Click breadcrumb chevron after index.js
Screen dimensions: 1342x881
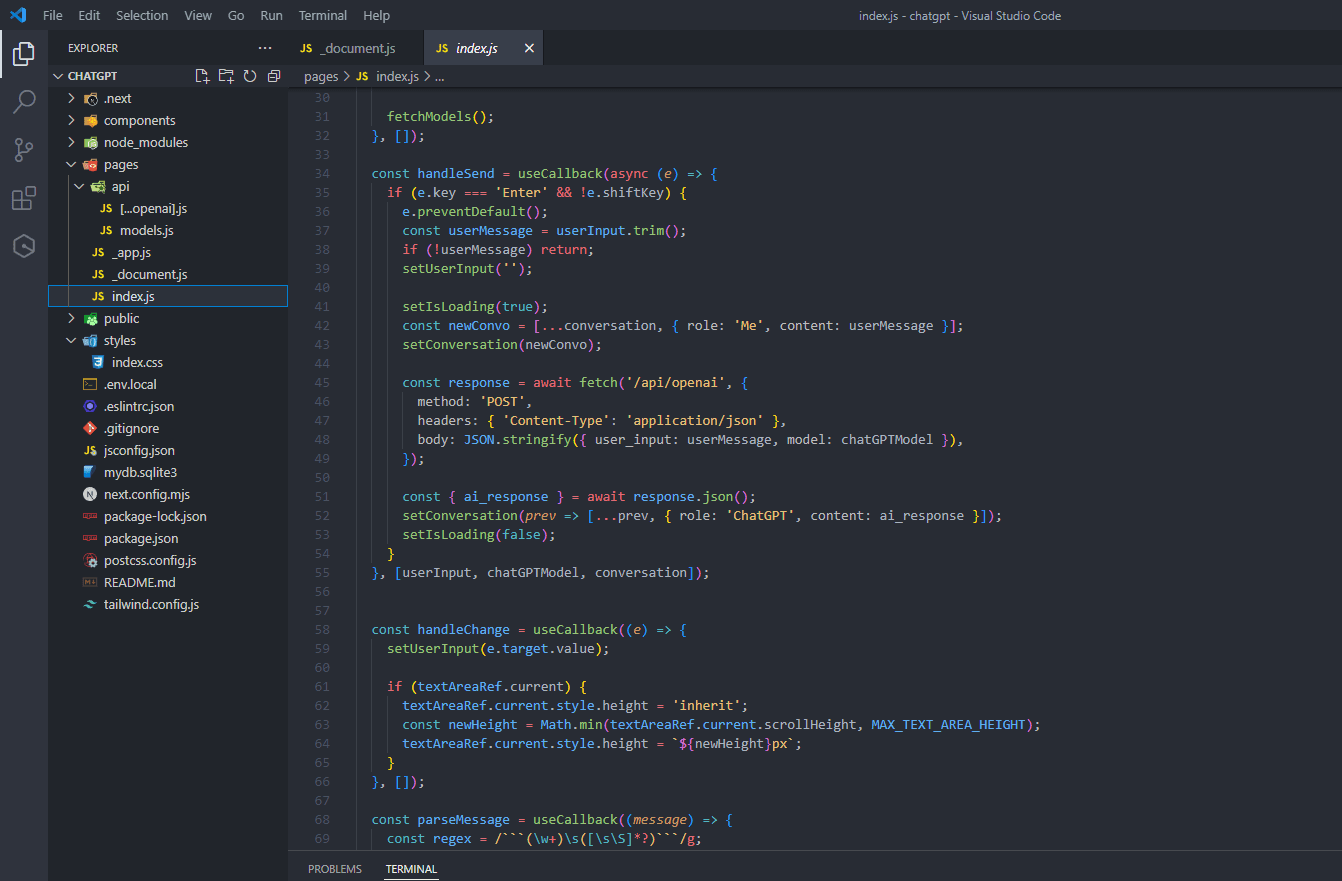(x=427, y=76)
